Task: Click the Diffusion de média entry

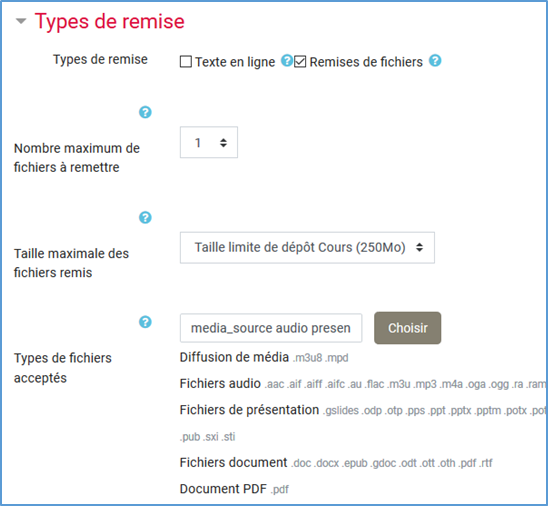Action: pyautogui.click(x=264, y=357)
